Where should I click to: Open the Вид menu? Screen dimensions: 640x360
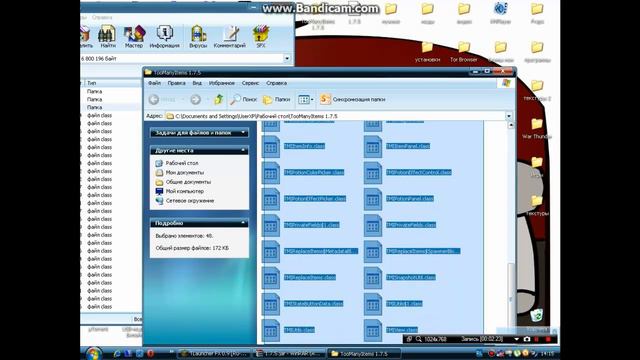197,83
